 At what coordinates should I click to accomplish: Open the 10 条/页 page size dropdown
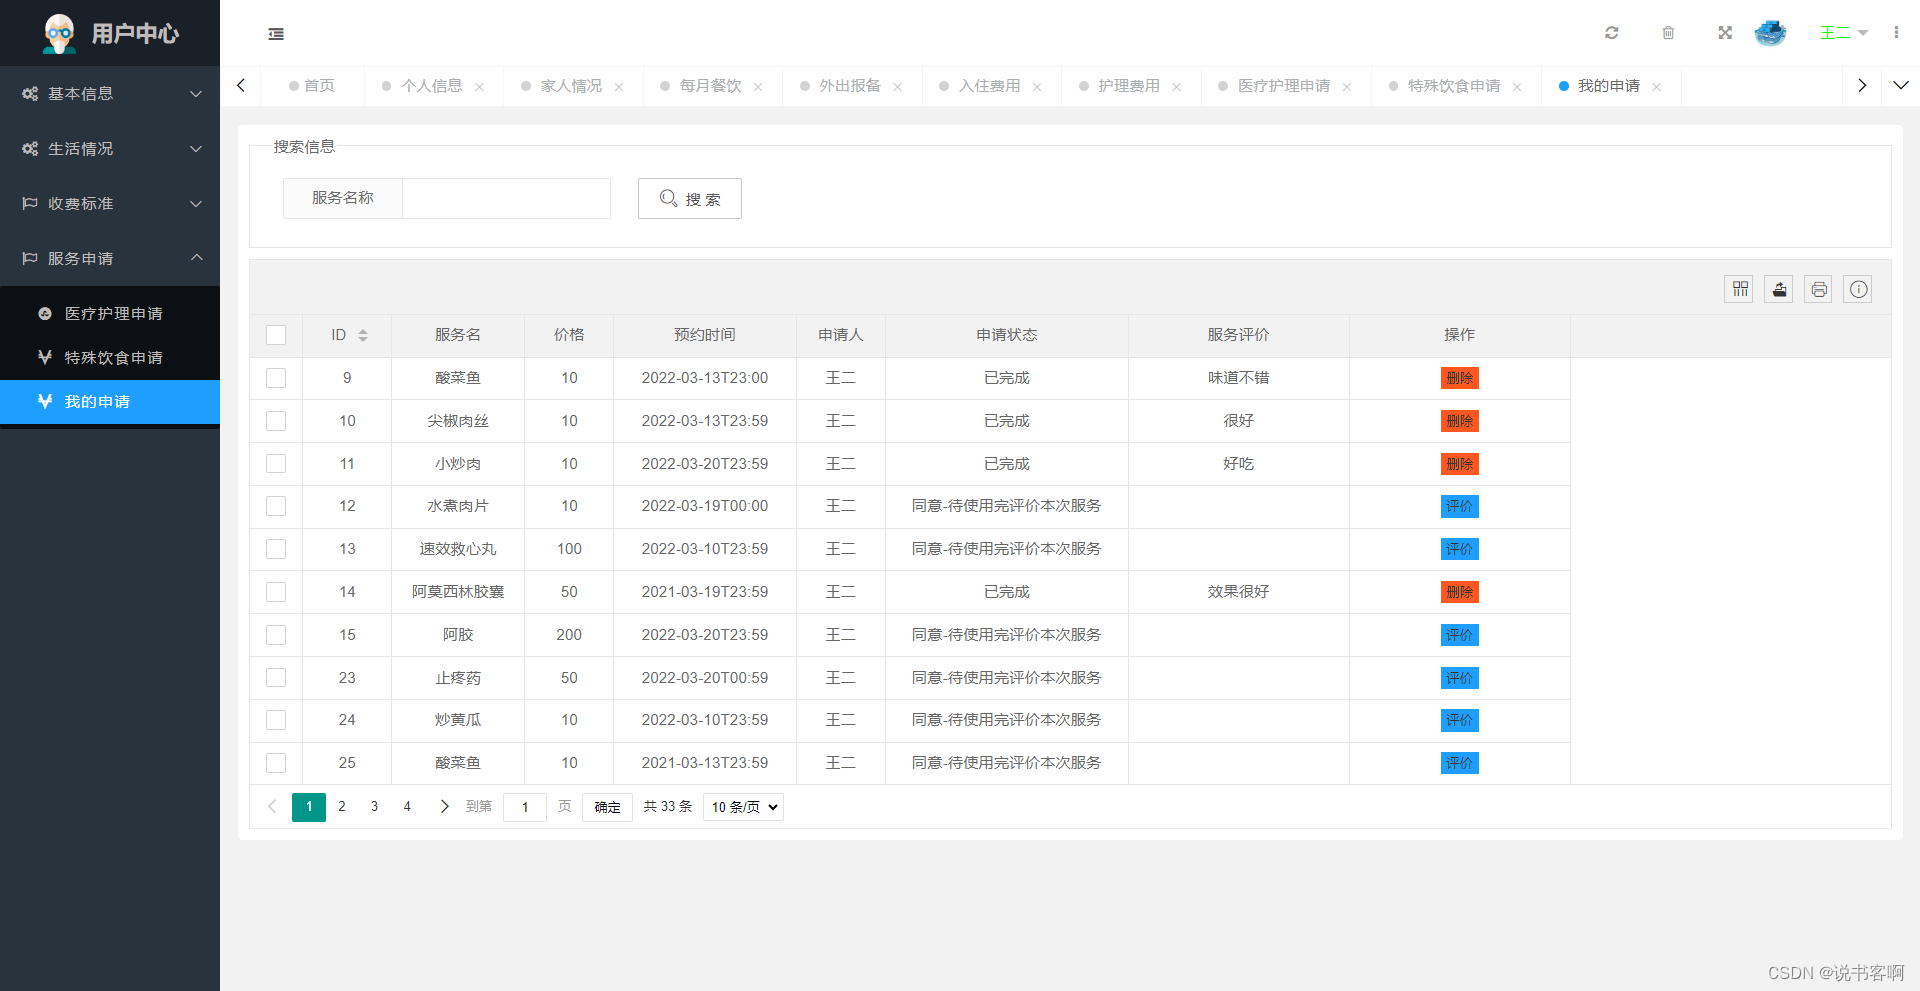point(743,807)
